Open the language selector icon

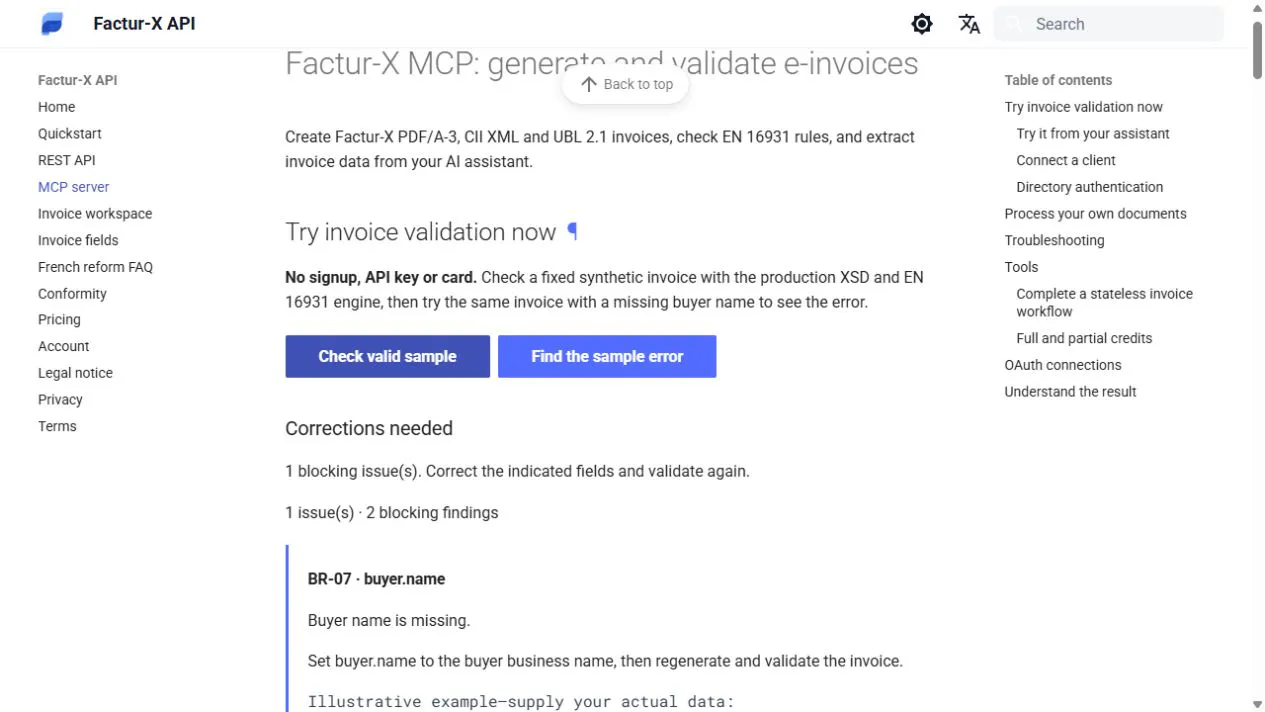click(969, 24)
